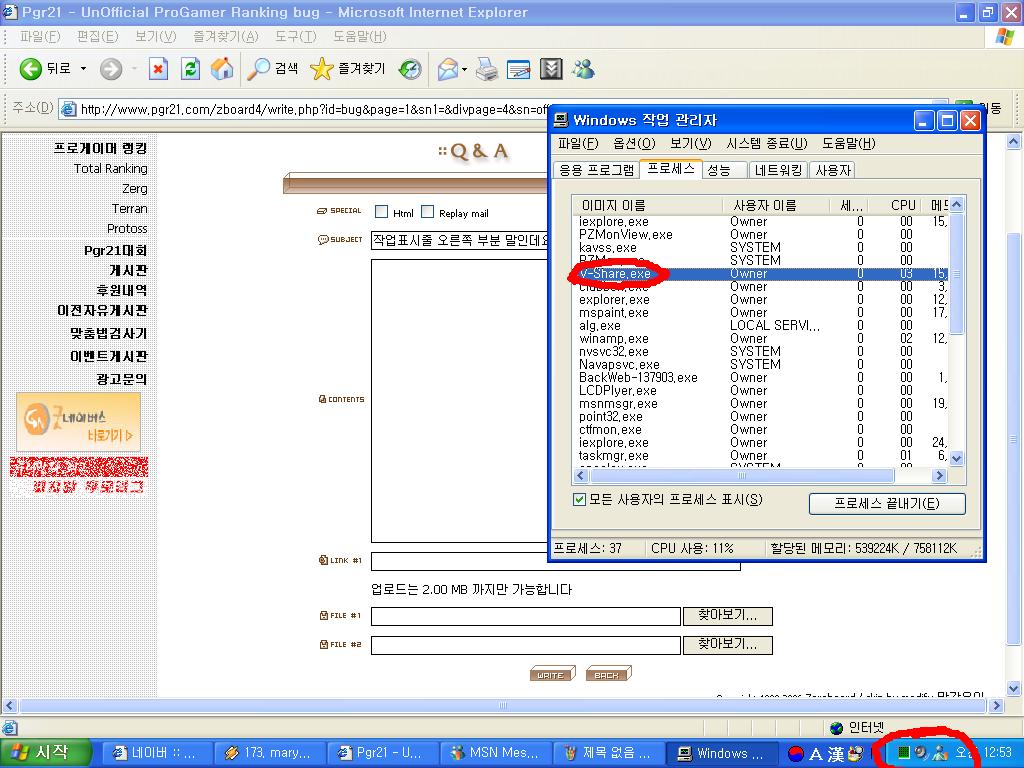Switch to the 네트워킹 tab
The width and height of the screenshot is (1024, 768).
pyautogui.click(x=778, y=170)
